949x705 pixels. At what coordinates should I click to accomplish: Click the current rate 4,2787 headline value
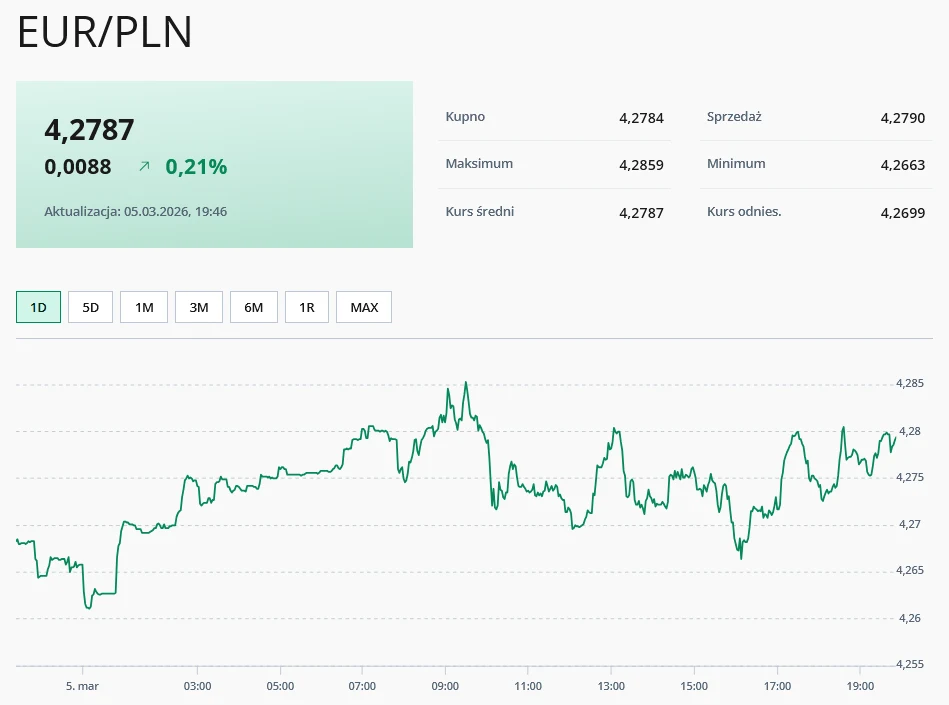tap(89, 130)
